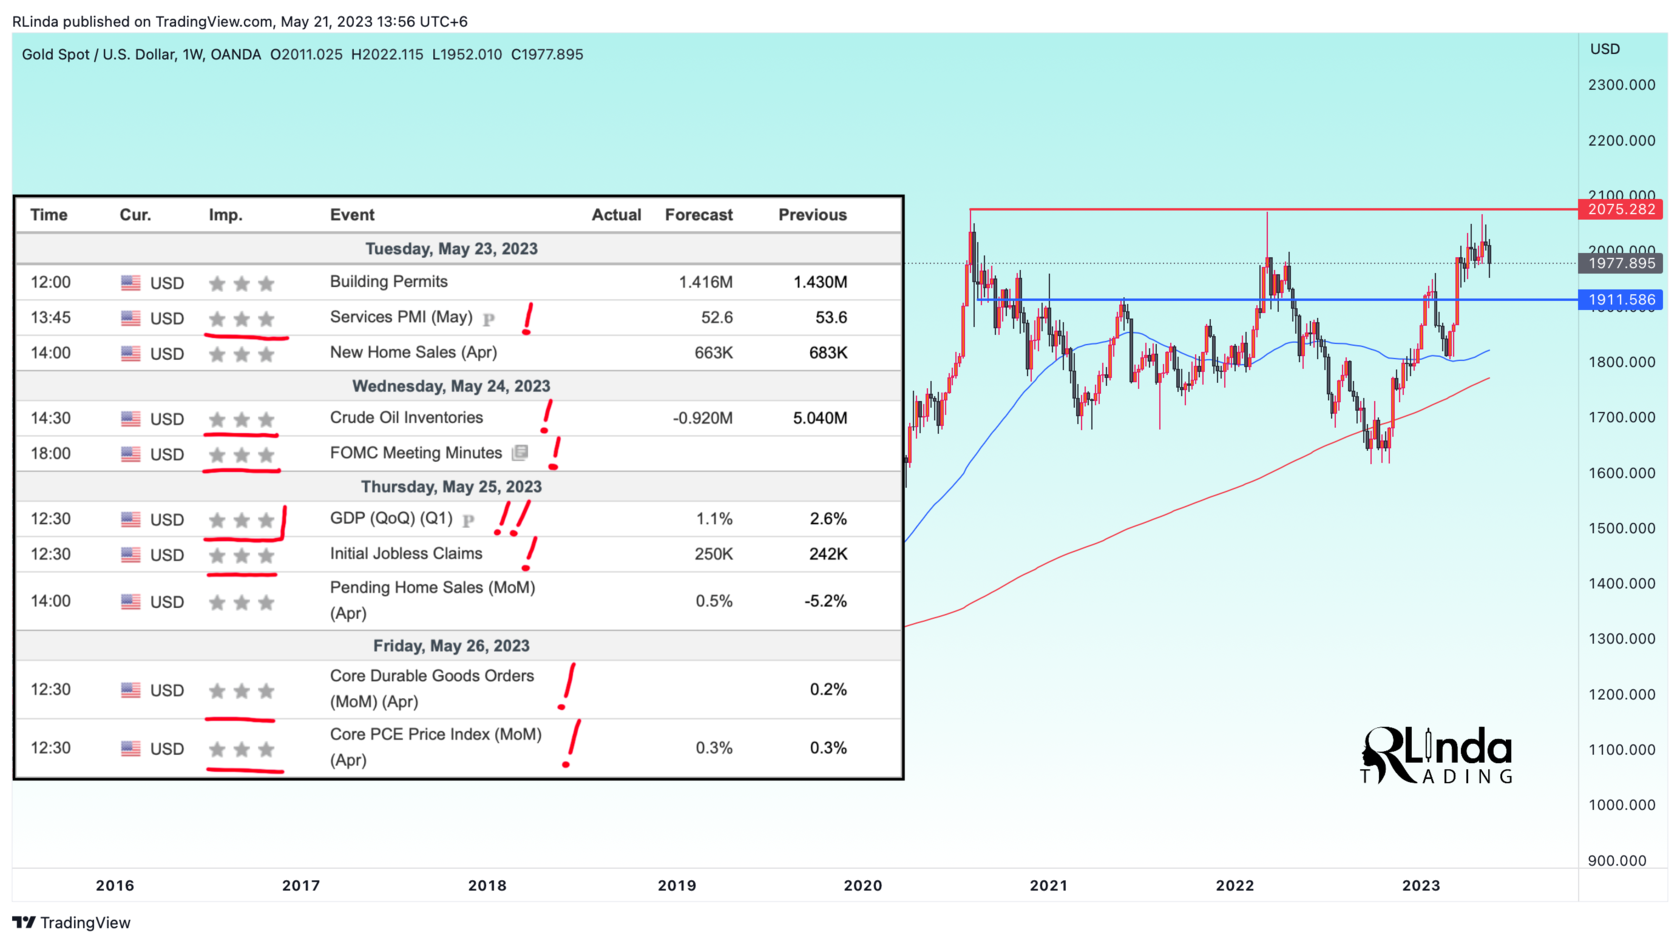Click the red 2075.282 price label

click(1620, 209)
